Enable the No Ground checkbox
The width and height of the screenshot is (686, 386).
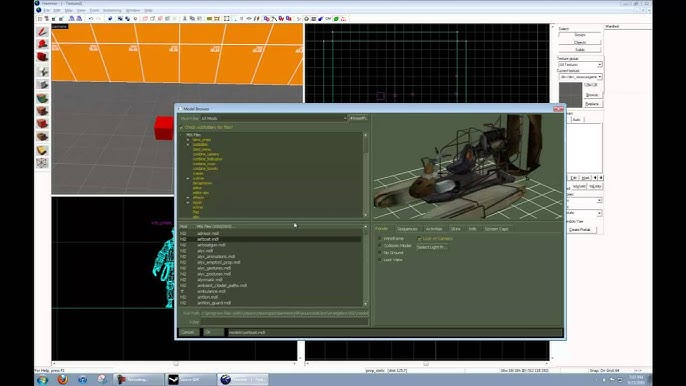tap(379, 253)
